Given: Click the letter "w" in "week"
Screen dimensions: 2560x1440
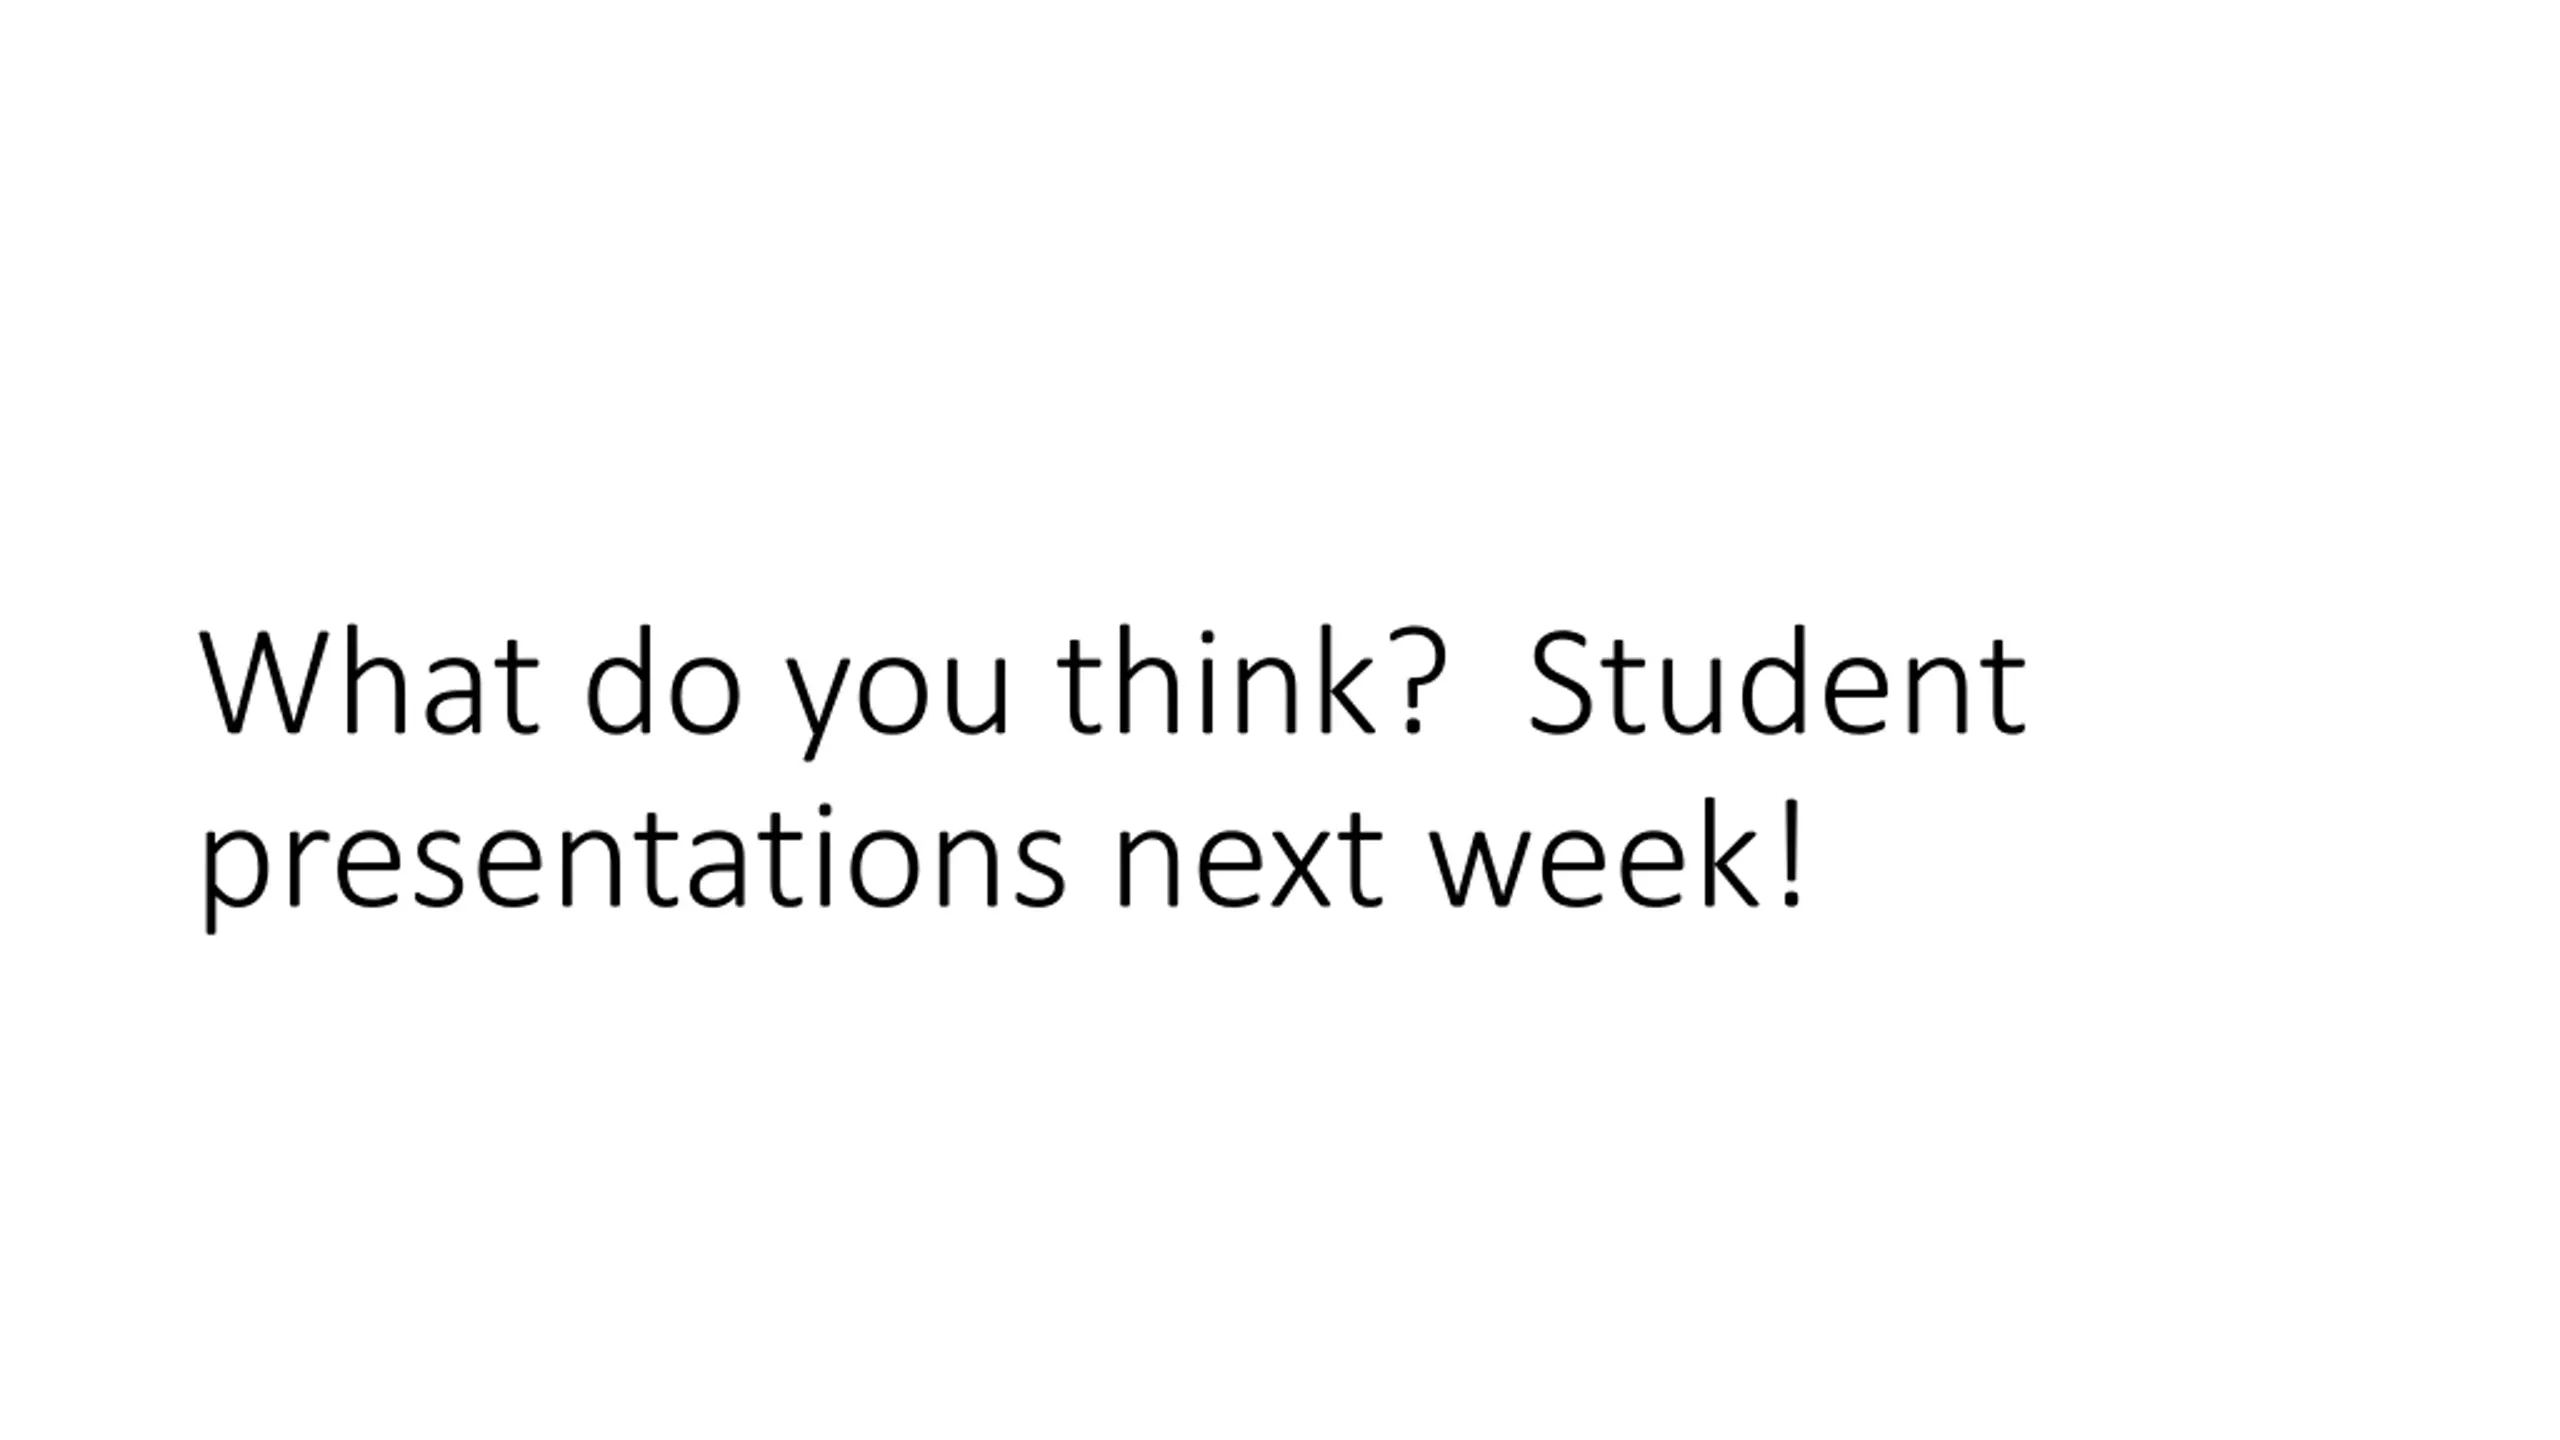Looking at the screenshot, I should click(1480, 862).
